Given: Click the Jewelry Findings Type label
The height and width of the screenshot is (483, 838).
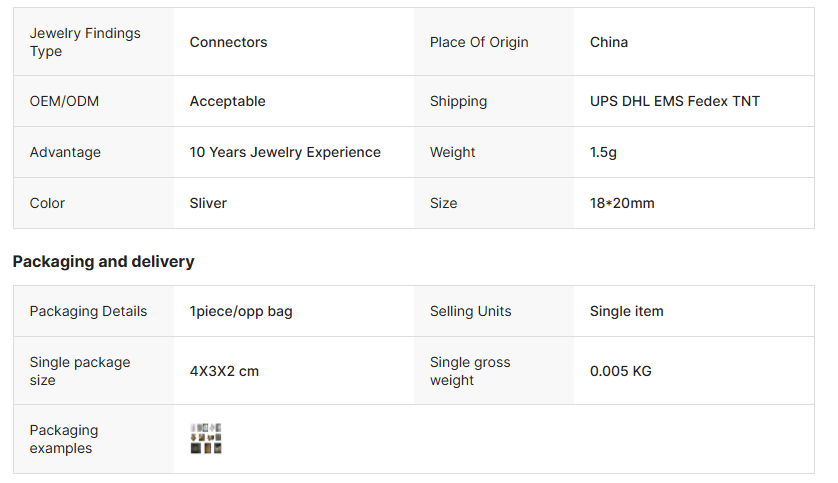Looking at the screenshot, I should 85,42.
